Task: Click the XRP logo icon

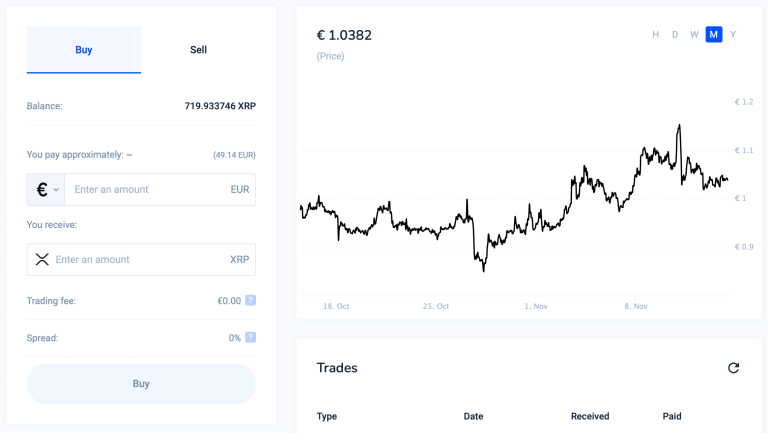Action: 42,259
